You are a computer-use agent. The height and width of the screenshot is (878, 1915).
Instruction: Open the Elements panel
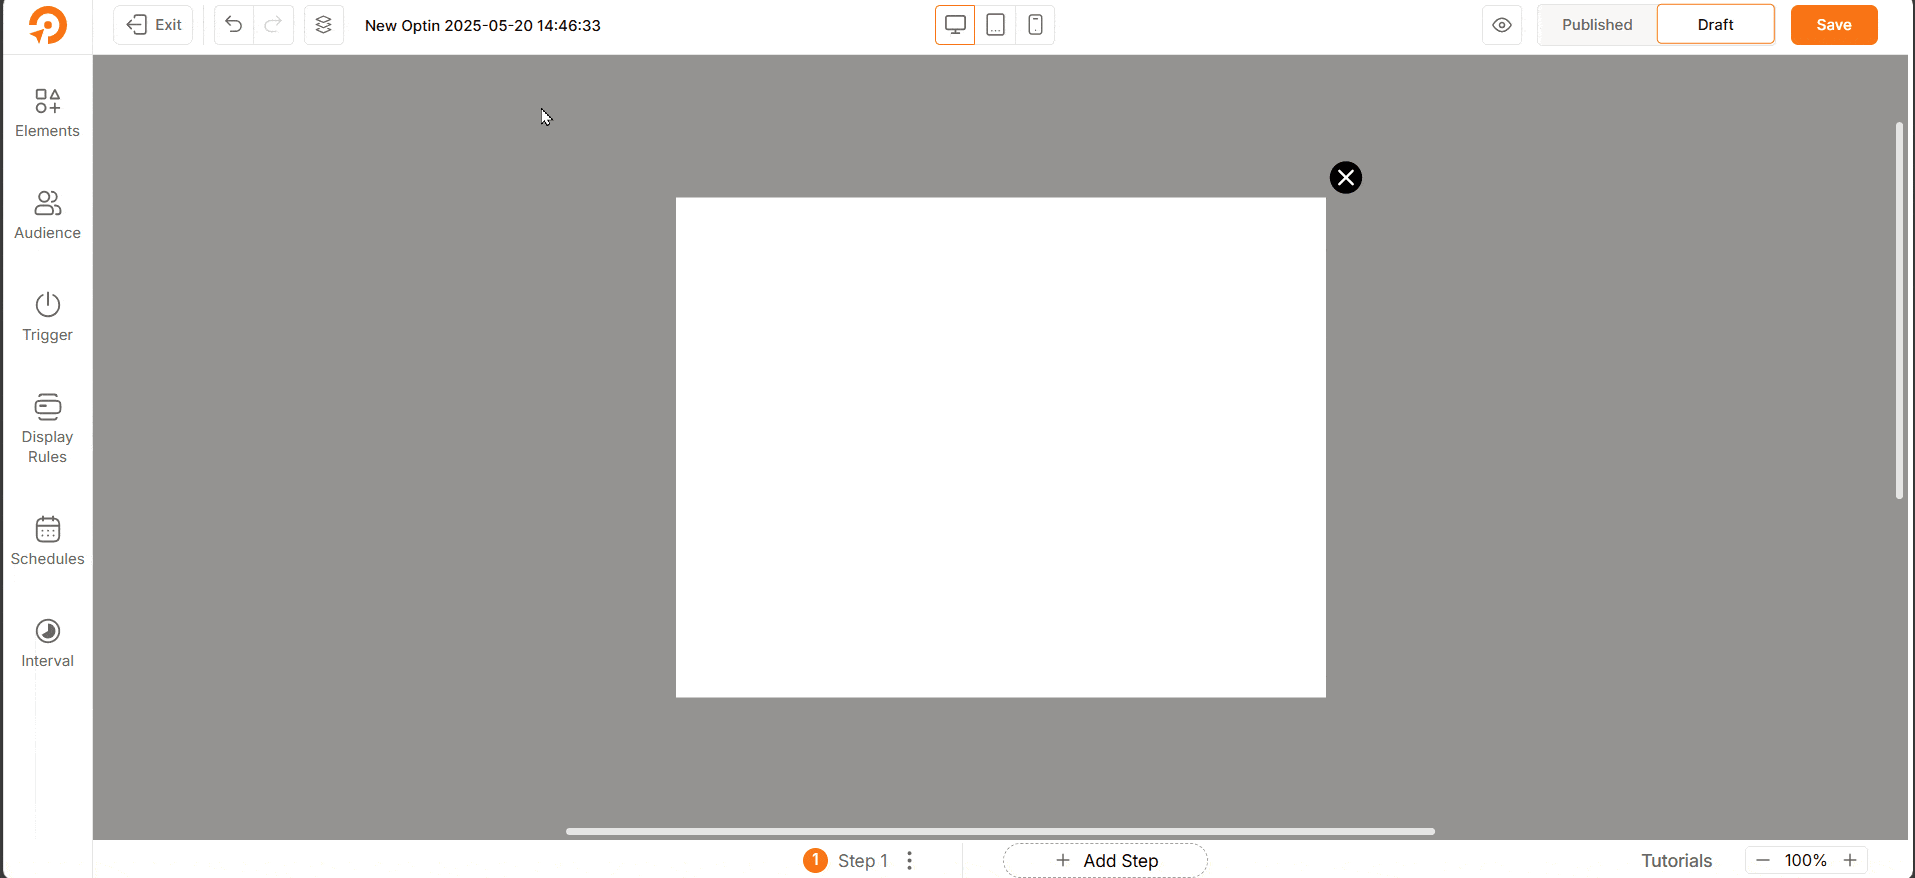pos(47,113)
